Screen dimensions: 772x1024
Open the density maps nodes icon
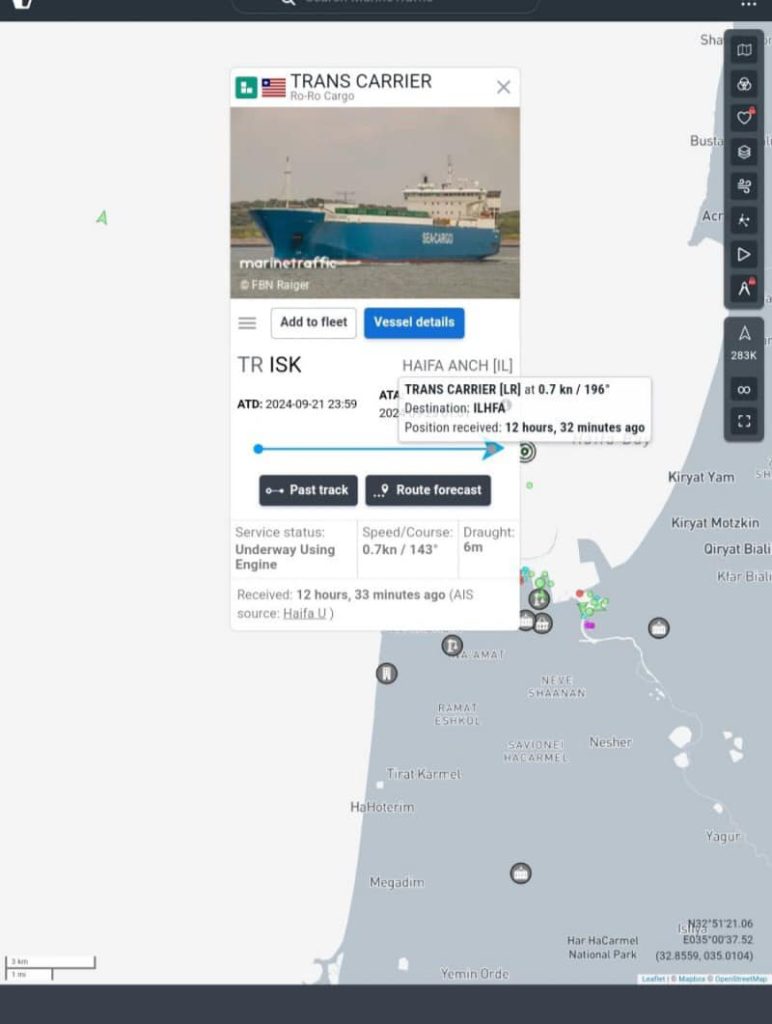[x=744, y=221]
